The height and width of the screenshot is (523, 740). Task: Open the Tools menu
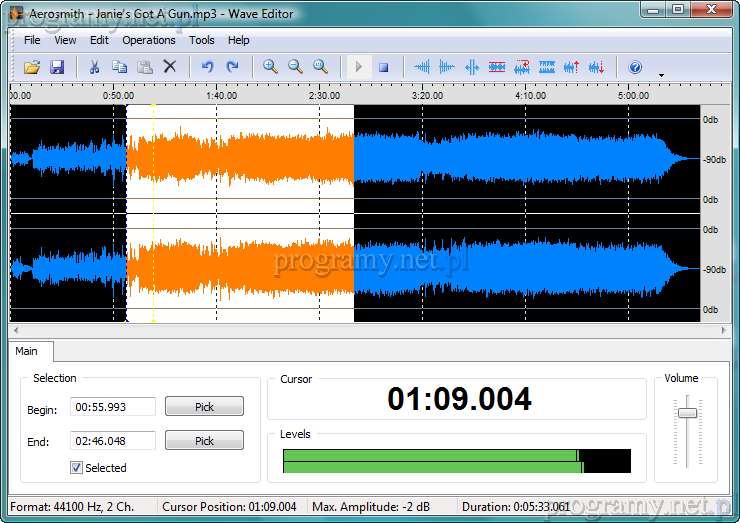[x=202, y=40]
